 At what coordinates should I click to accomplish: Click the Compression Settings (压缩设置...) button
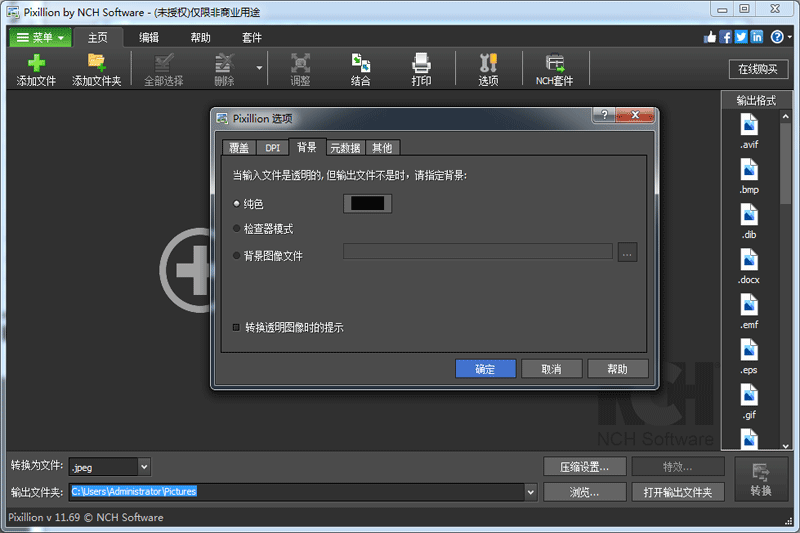(x=585, y=466)
